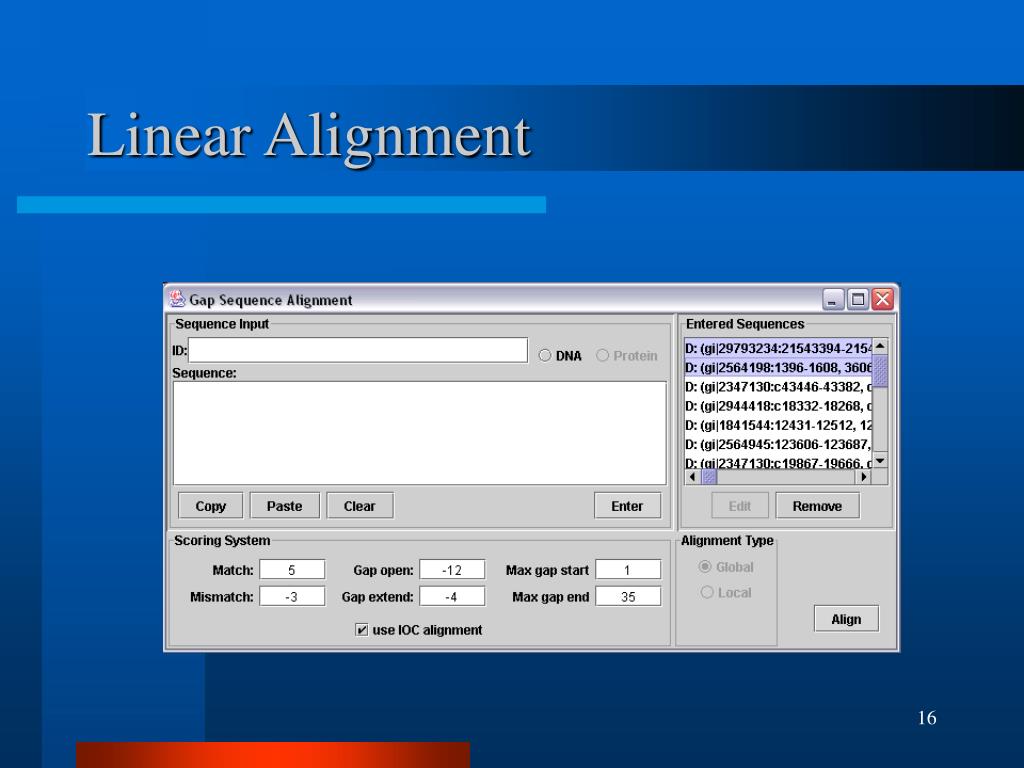Edit the Mismatch score field

coord(292,596)
